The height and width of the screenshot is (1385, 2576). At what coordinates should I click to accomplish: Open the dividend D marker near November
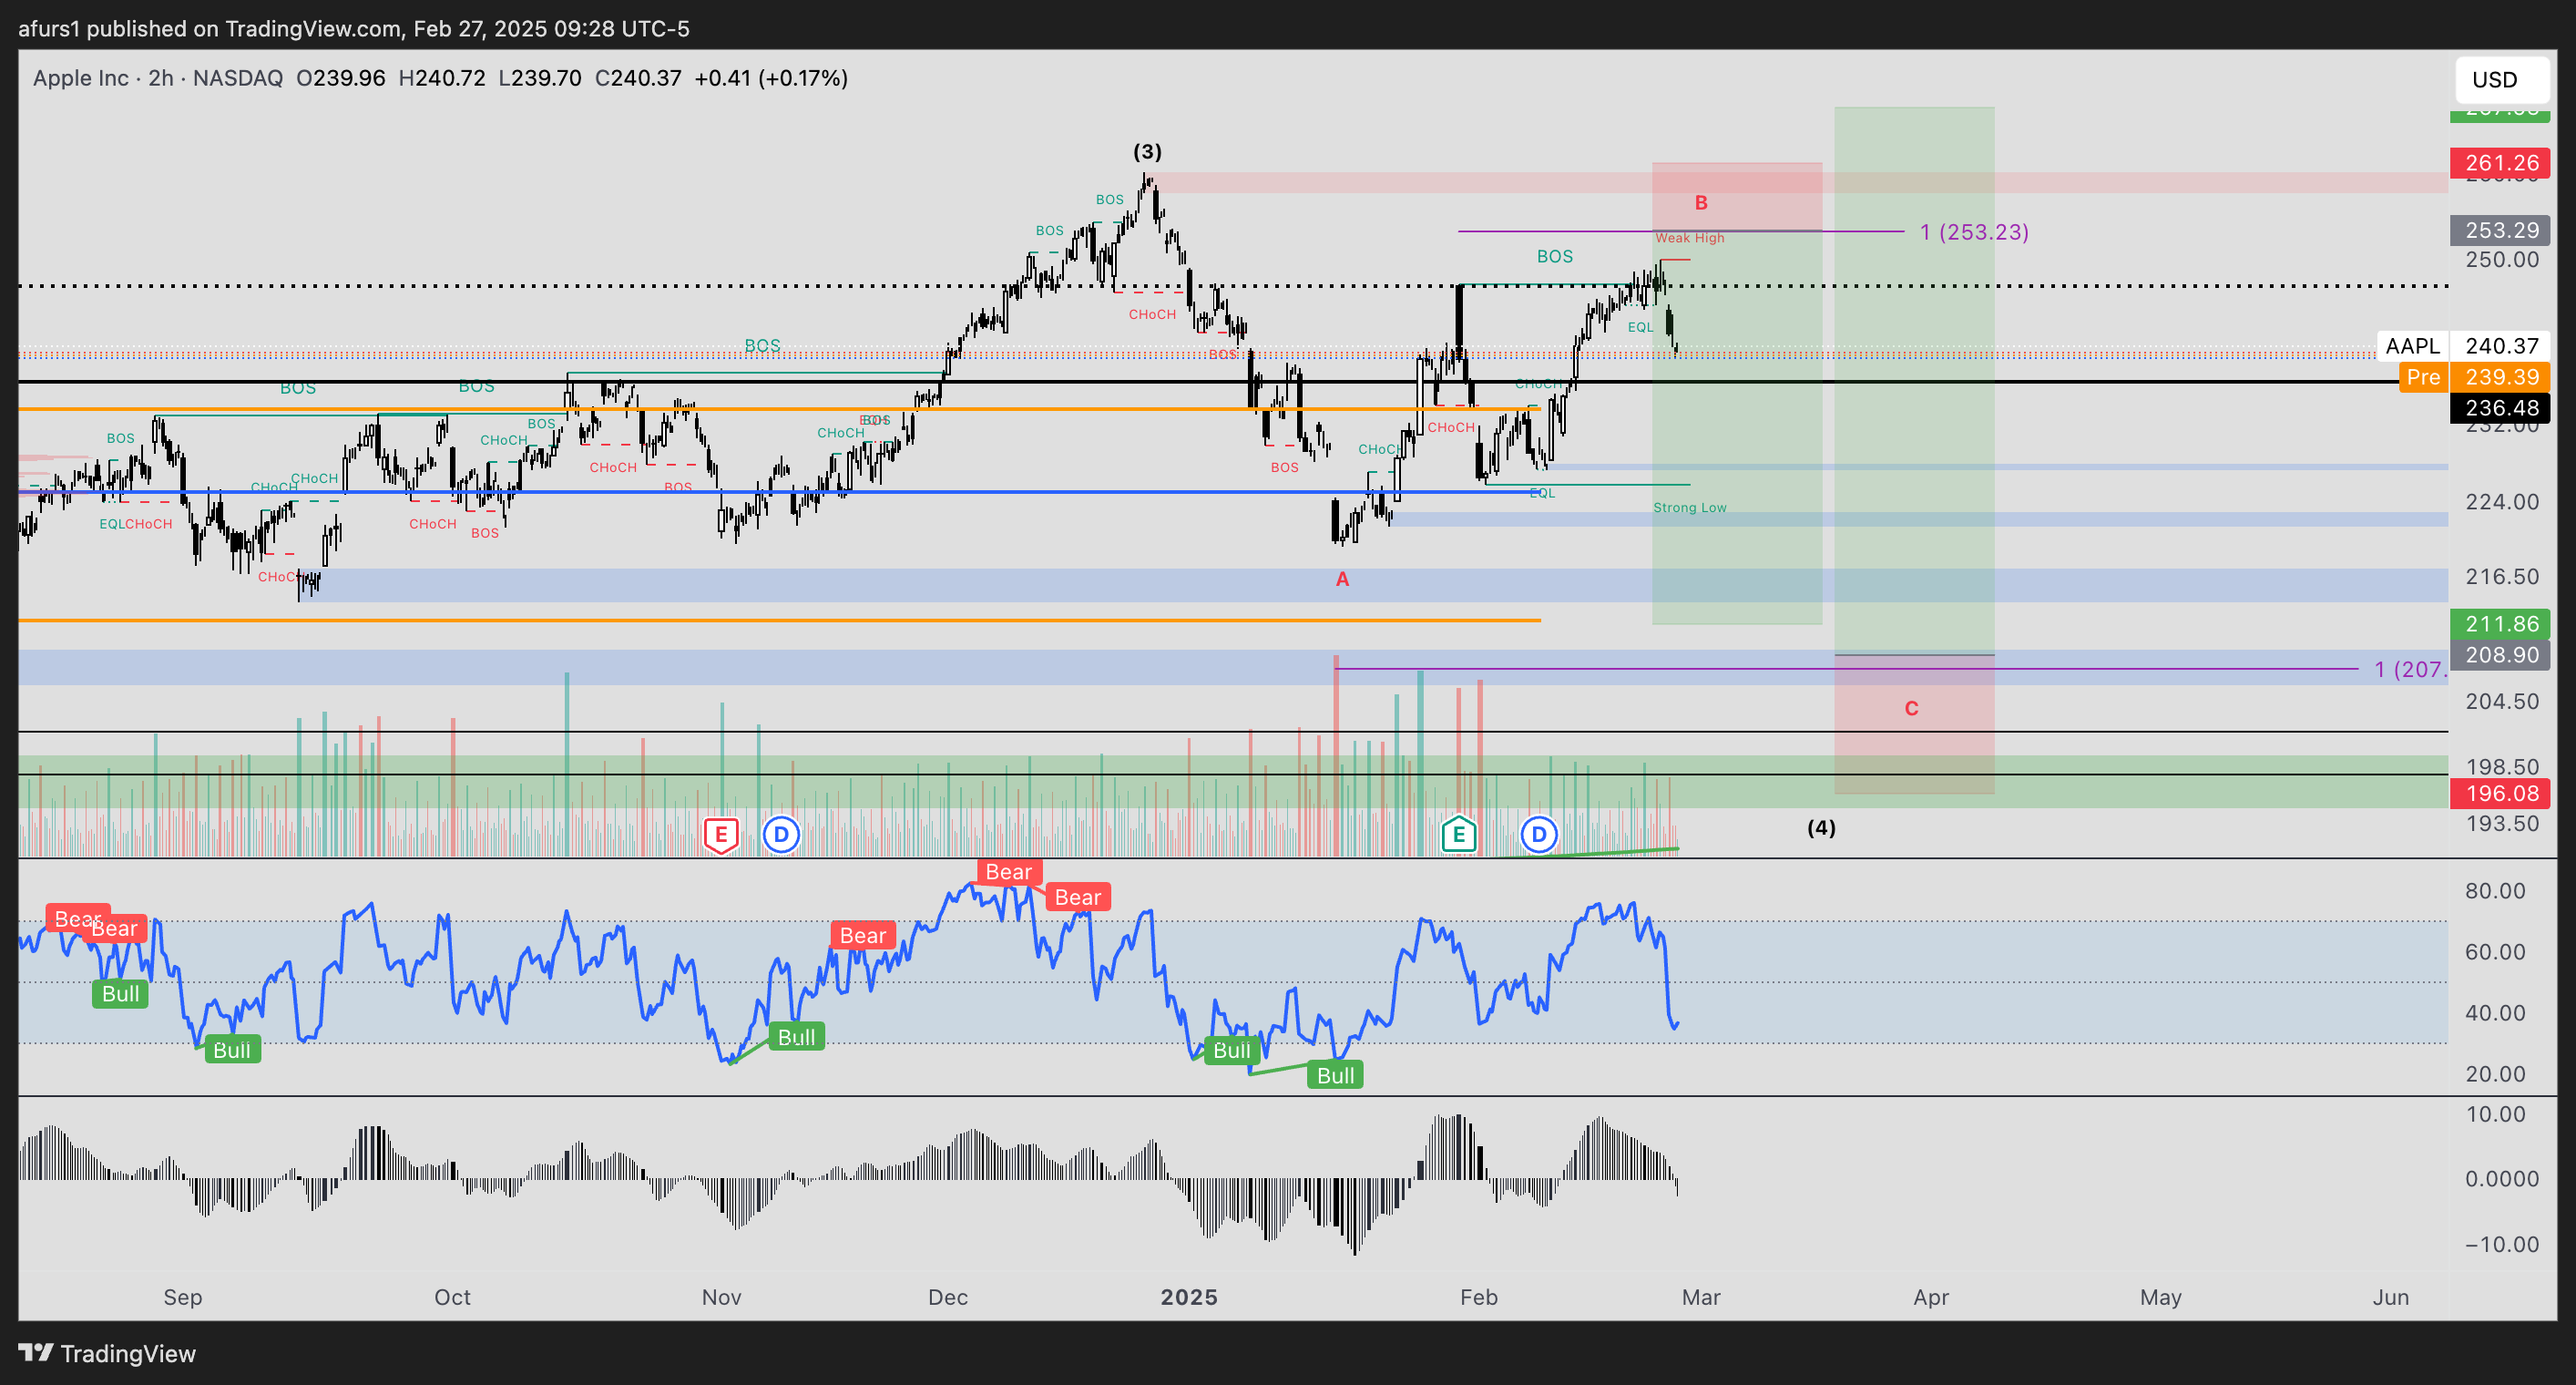pyautogui.click(x=781, y=834)
